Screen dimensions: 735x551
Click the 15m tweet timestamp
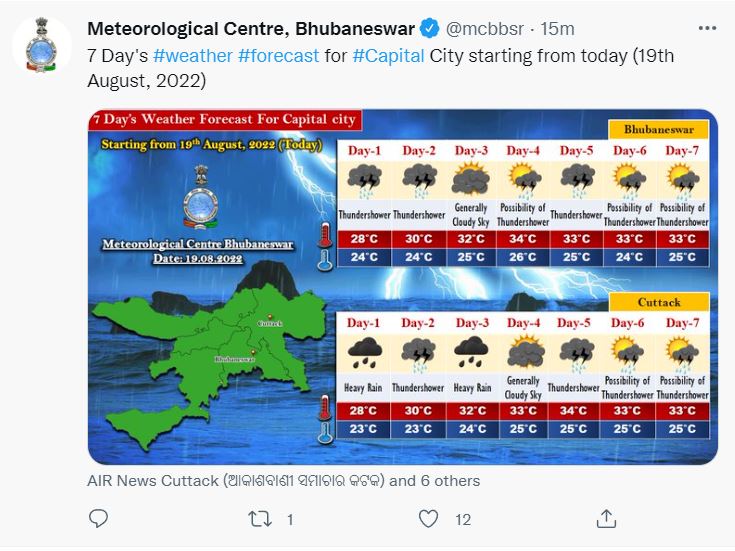pos(557,29)
